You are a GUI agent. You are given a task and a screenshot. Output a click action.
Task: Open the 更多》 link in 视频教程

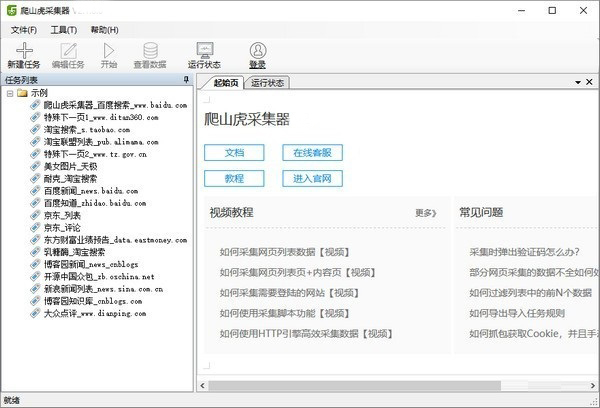coord(426,213)
